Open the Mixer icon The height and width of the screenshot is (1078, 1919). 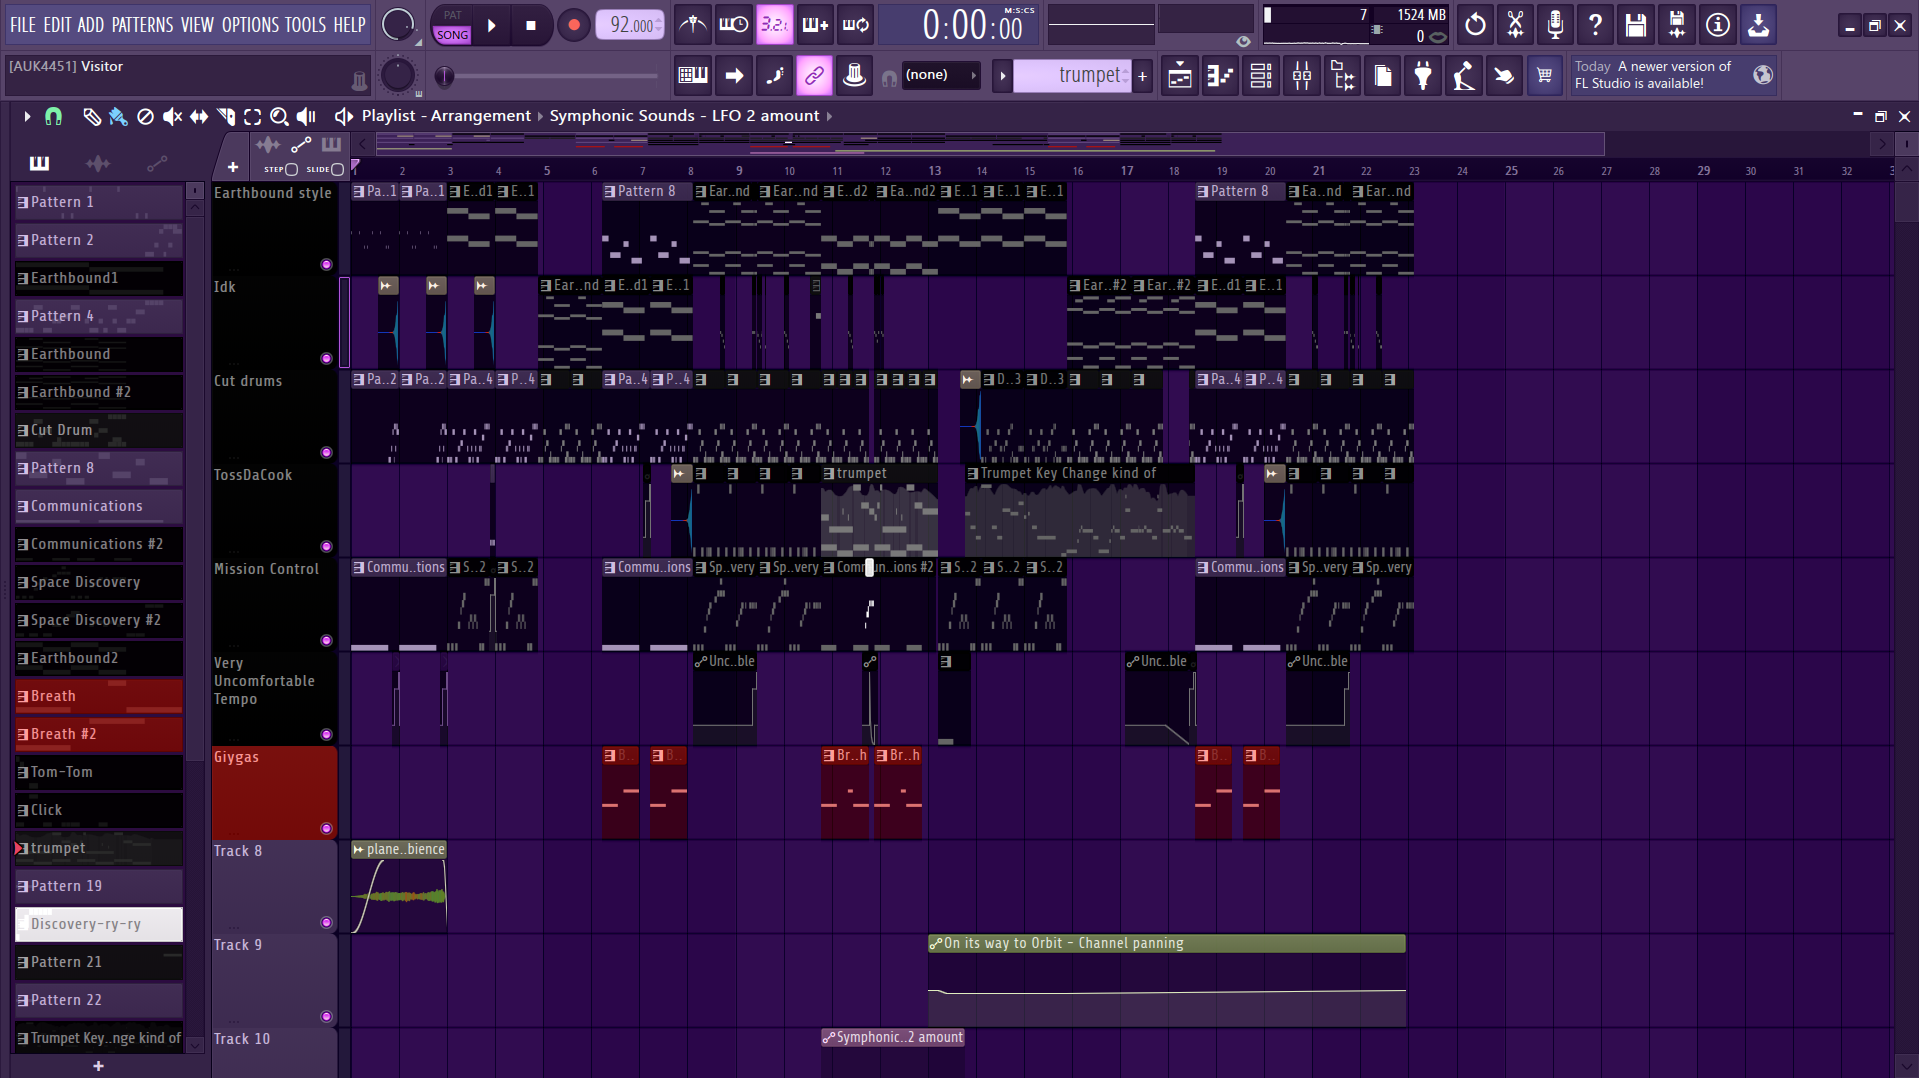[1302, 75]
